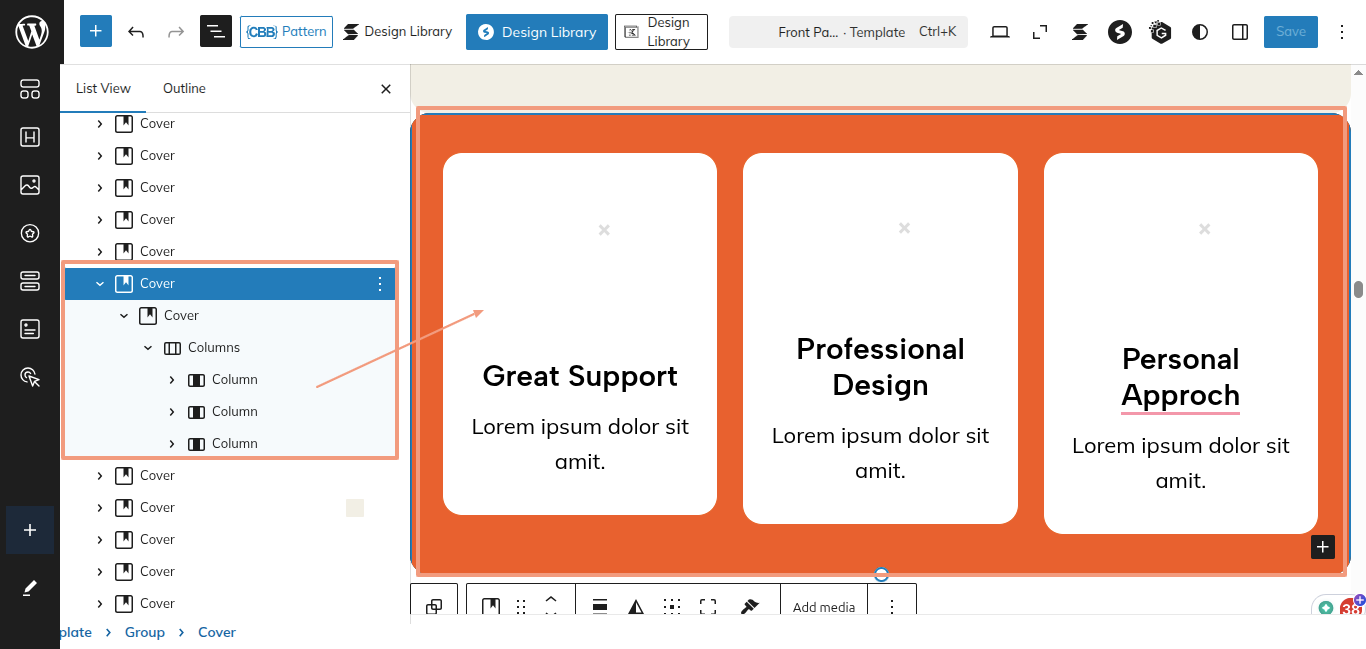Image resolution: width=1366 pixels, height=649 pixels.
Task: Open the content position grid icon
Action: point(672,607)
